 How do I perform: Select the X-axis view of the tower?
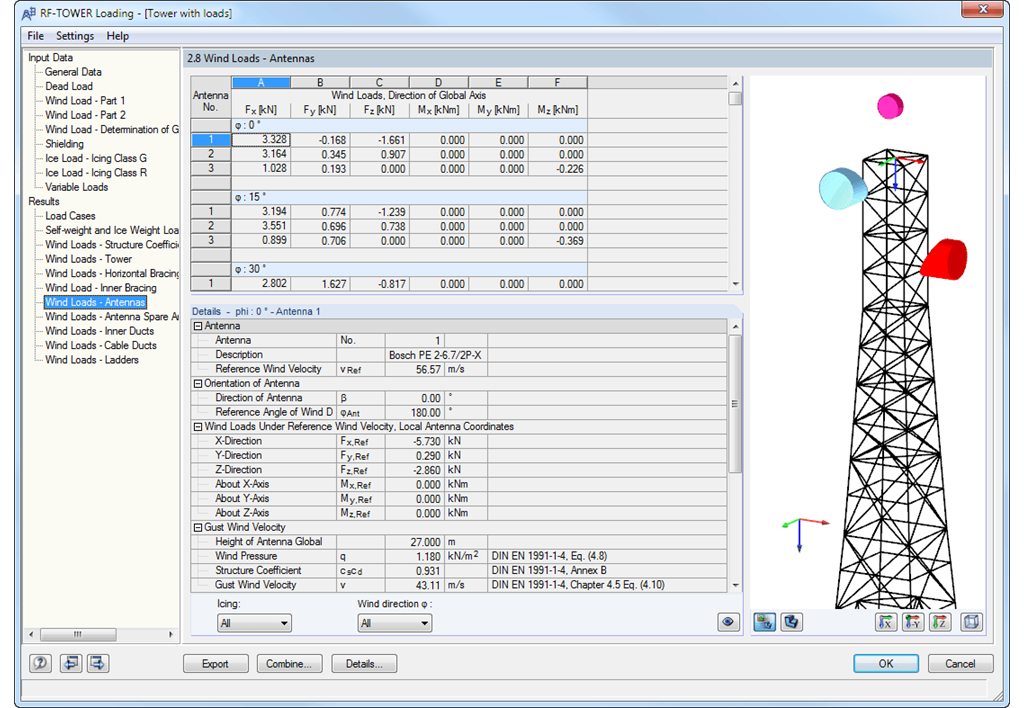pos(886,623)
